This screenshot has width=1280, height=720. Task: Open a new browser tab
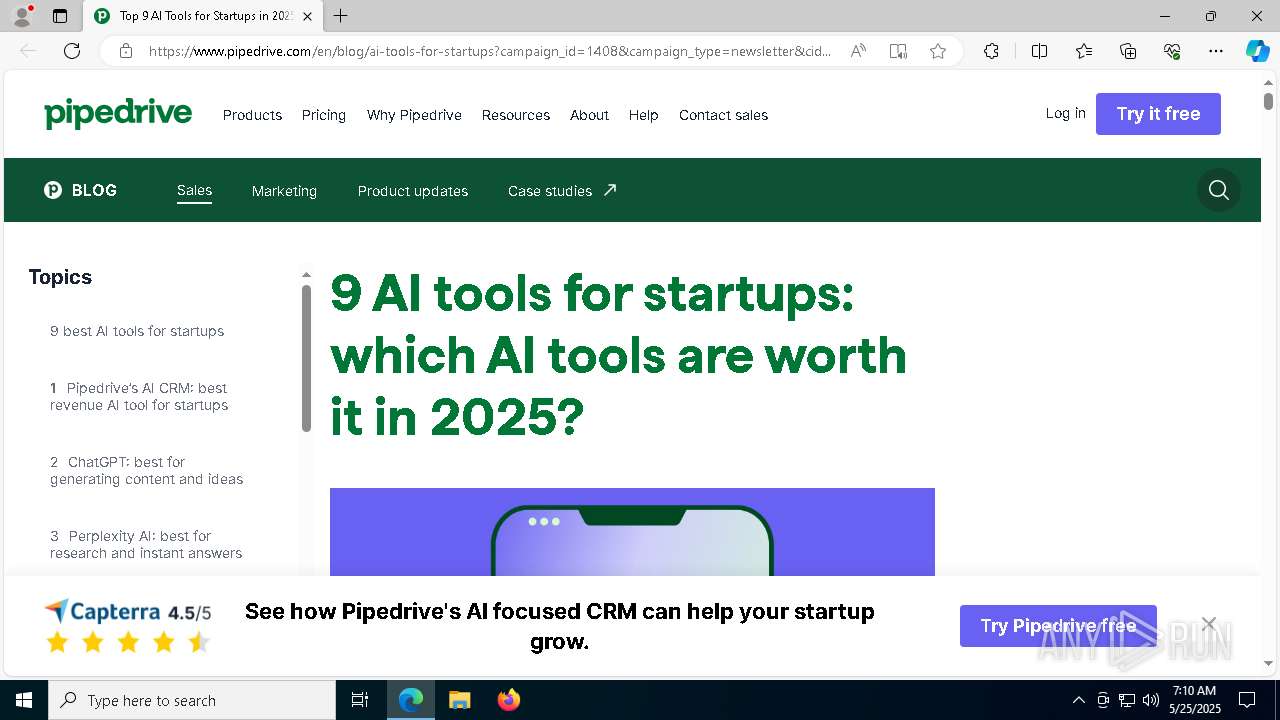[x=341, y=16]
